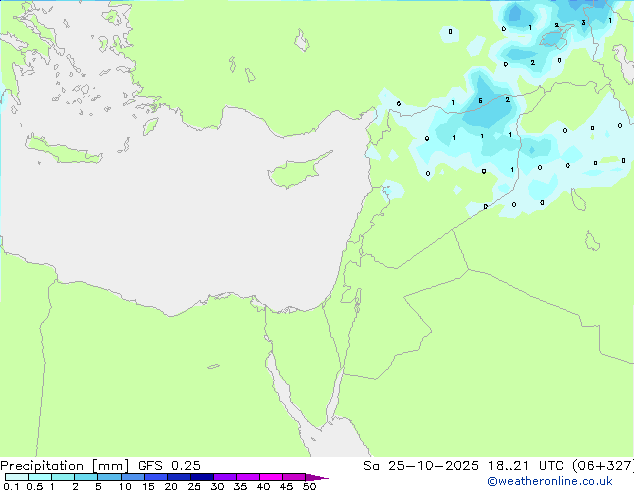Click the '25' legend scale label
Screen dimensions: 634x490
pos(194,486)
